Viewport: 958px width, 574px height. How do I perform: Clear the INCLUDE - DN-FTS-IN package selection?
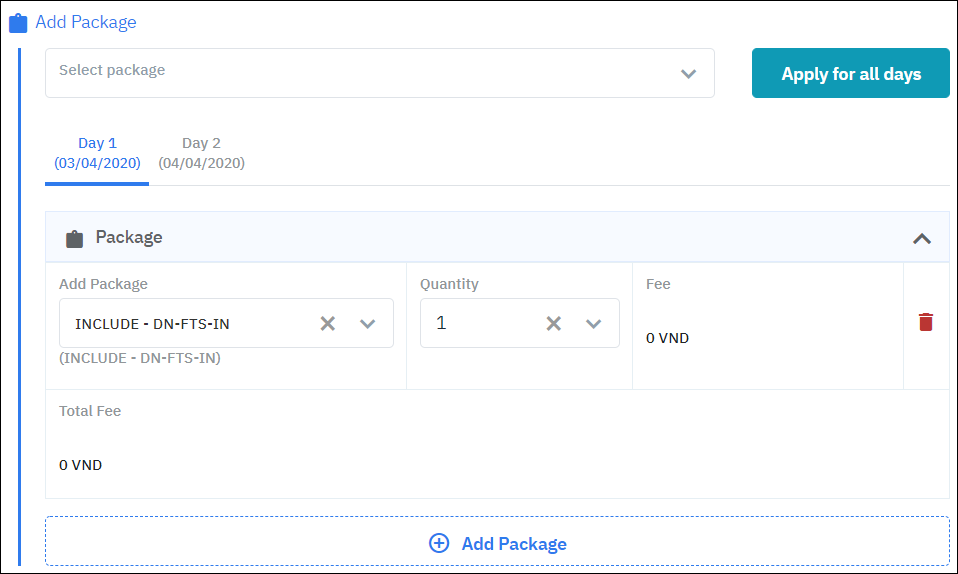(x=327, y=323)
